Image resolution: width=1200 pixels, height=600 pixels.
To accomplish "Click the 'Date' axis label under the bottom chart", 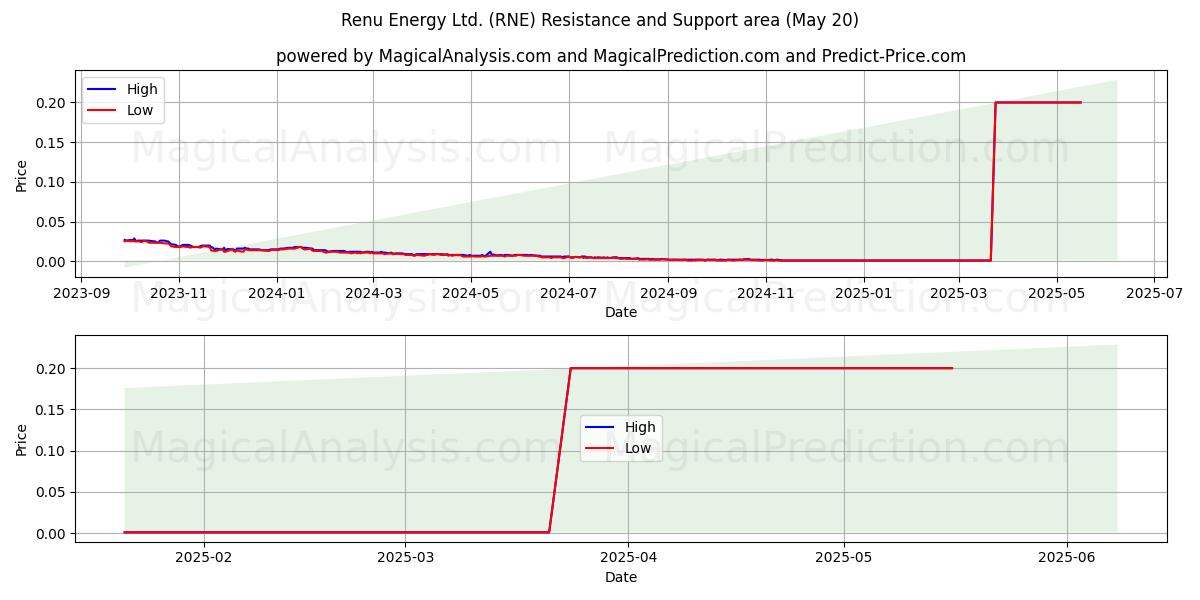I will pyautogui.click(x=621, y=577).
